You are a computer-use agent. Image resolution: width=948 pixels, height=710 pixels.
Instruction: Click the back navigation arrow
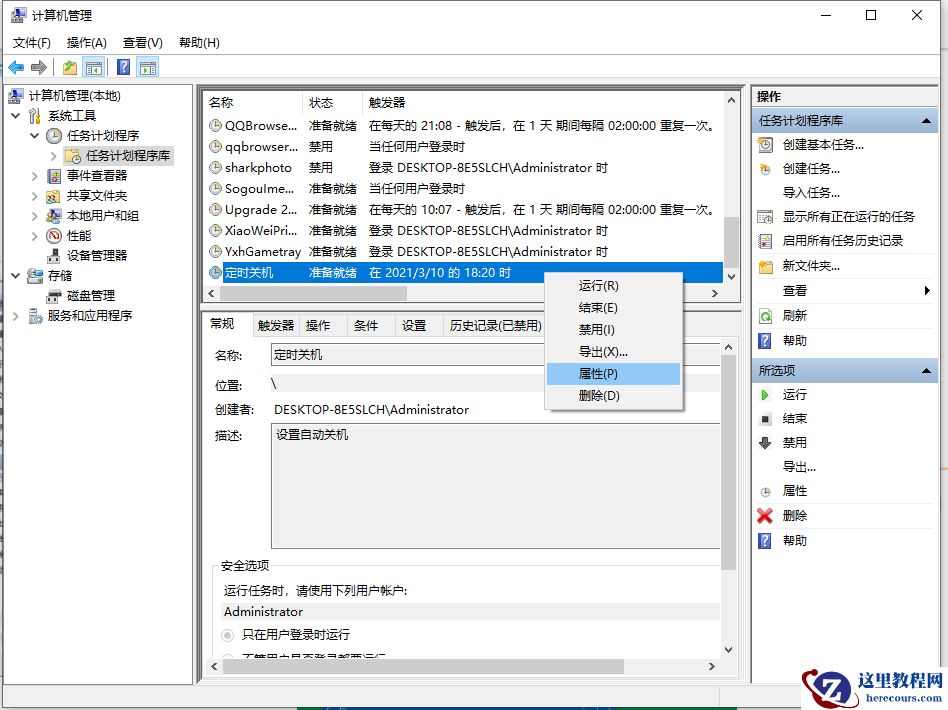16,67
